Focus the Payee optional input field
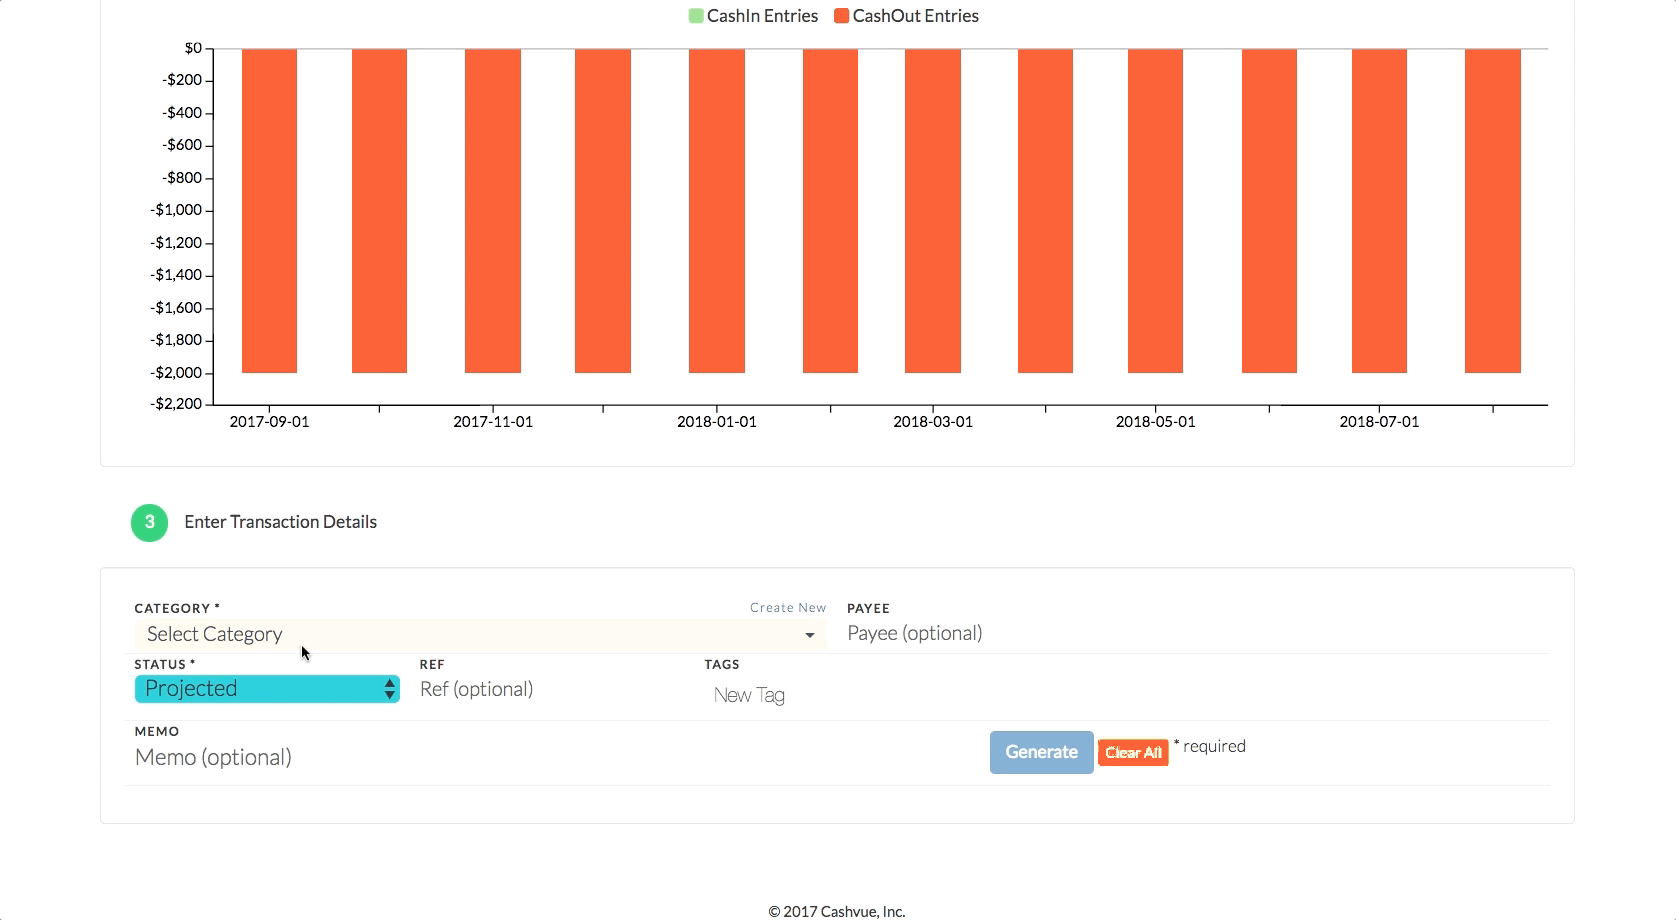The image size is (1676, 920). click(x=1196, y=633)
